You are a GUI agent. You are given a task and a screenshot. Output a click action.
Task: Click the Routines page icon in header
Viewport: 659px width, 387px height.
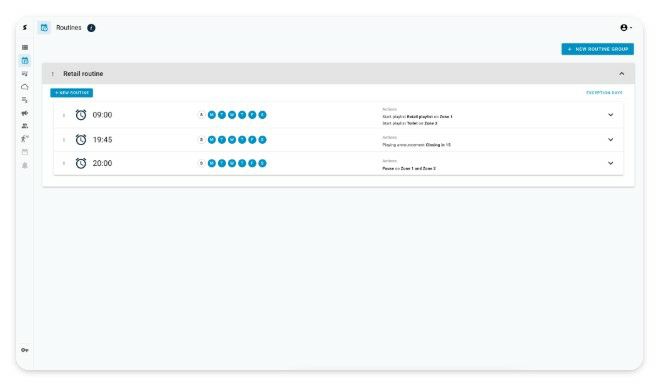point(44,28)
